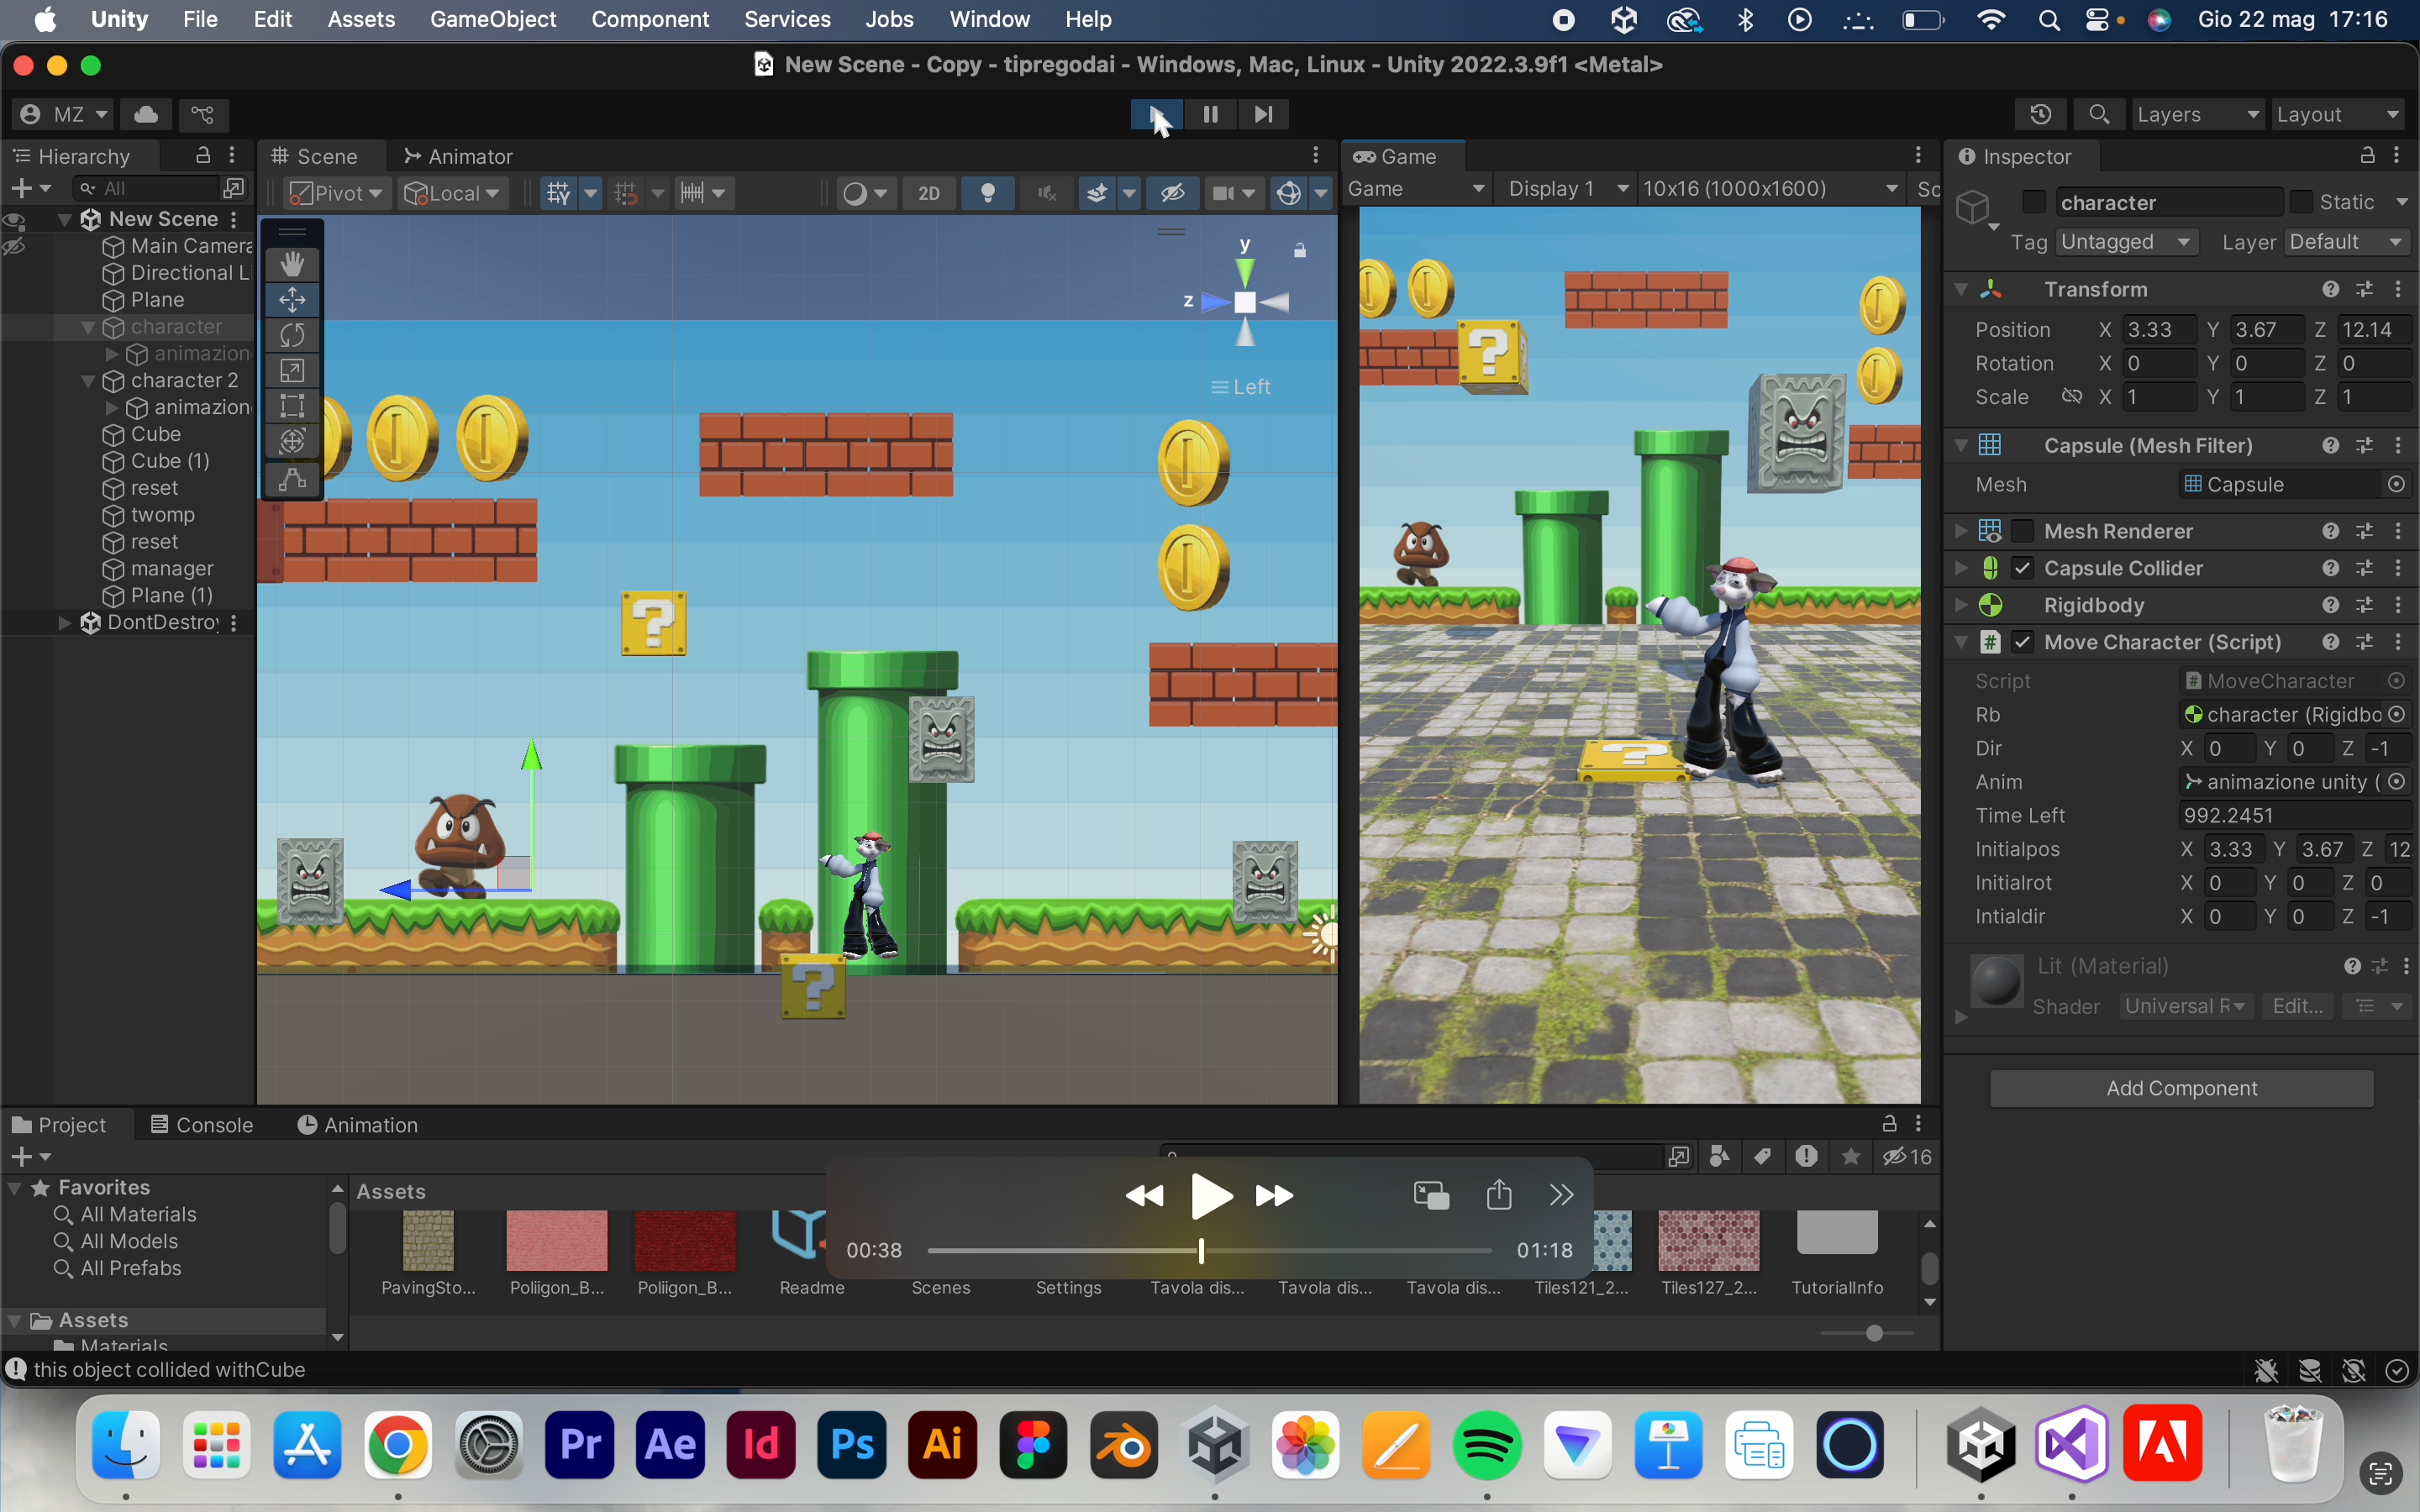Click the material Edit... button
The image size is (2420, 1512).
coord(2297,1006)
